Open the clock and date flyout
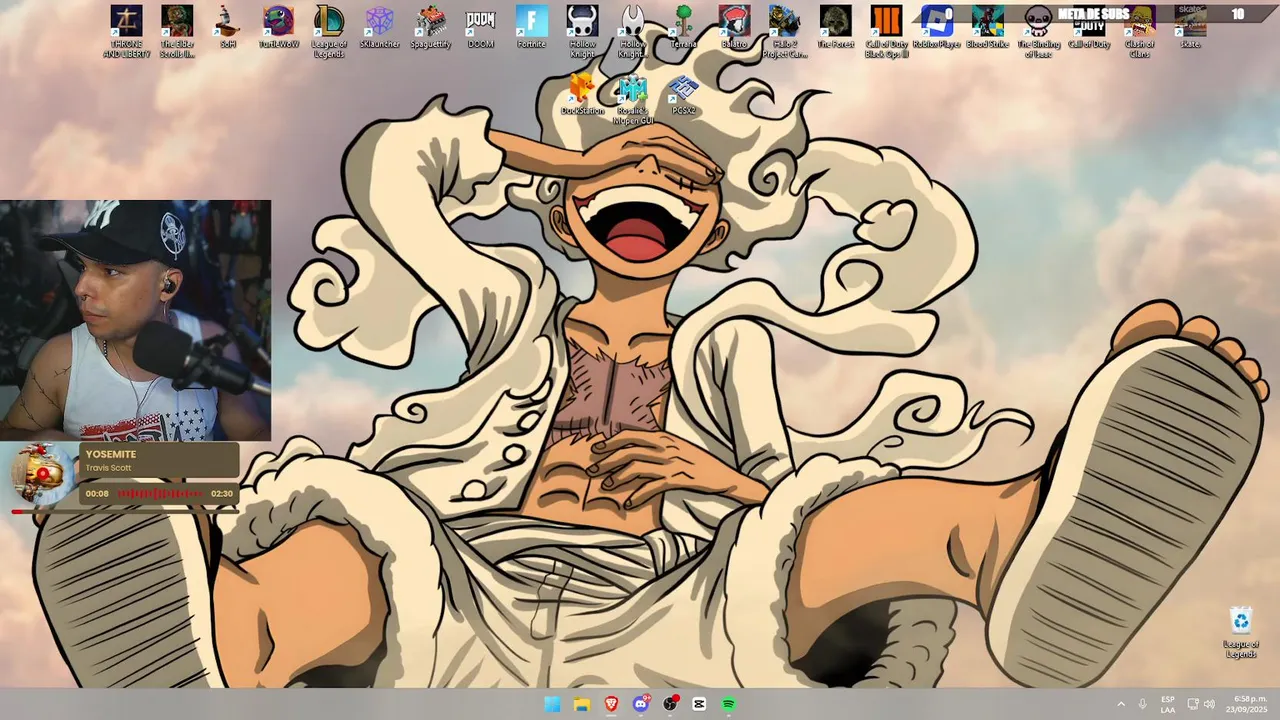This screenshot has height=720, width=1280. pyautogui.click(x=1247, y=704)
